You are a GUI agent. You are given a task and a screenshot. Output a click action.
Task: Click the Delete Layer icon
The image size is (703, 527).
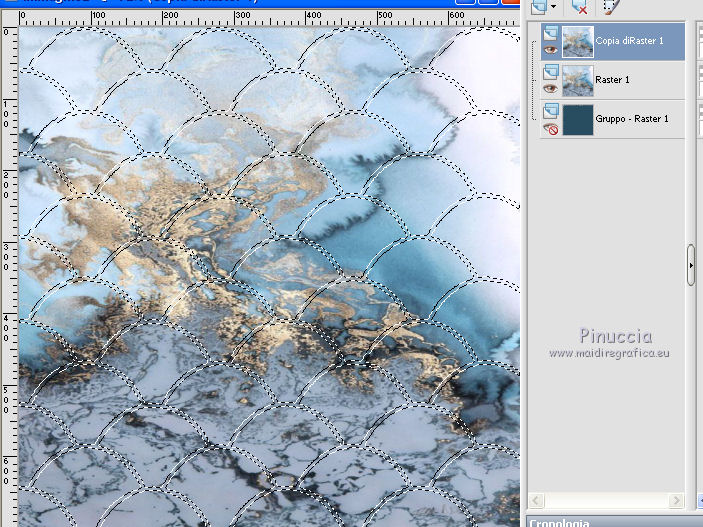579,6
